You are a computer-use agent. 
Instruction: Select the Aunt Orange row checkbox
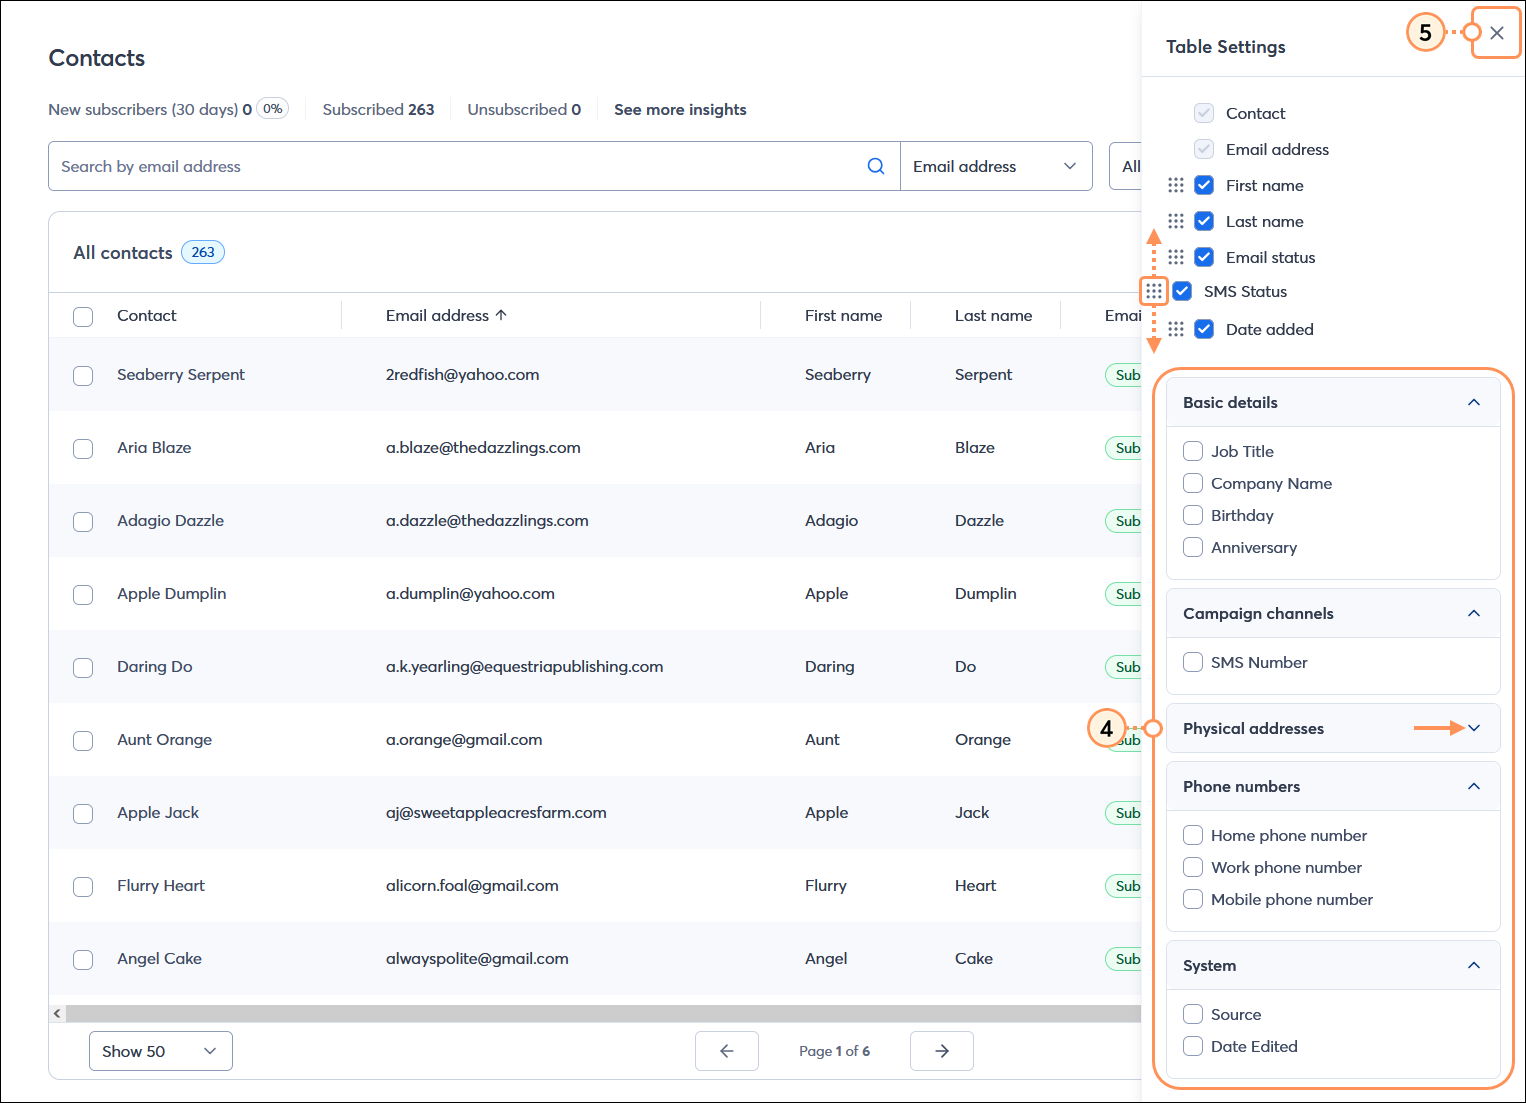[x=83, y=740]
